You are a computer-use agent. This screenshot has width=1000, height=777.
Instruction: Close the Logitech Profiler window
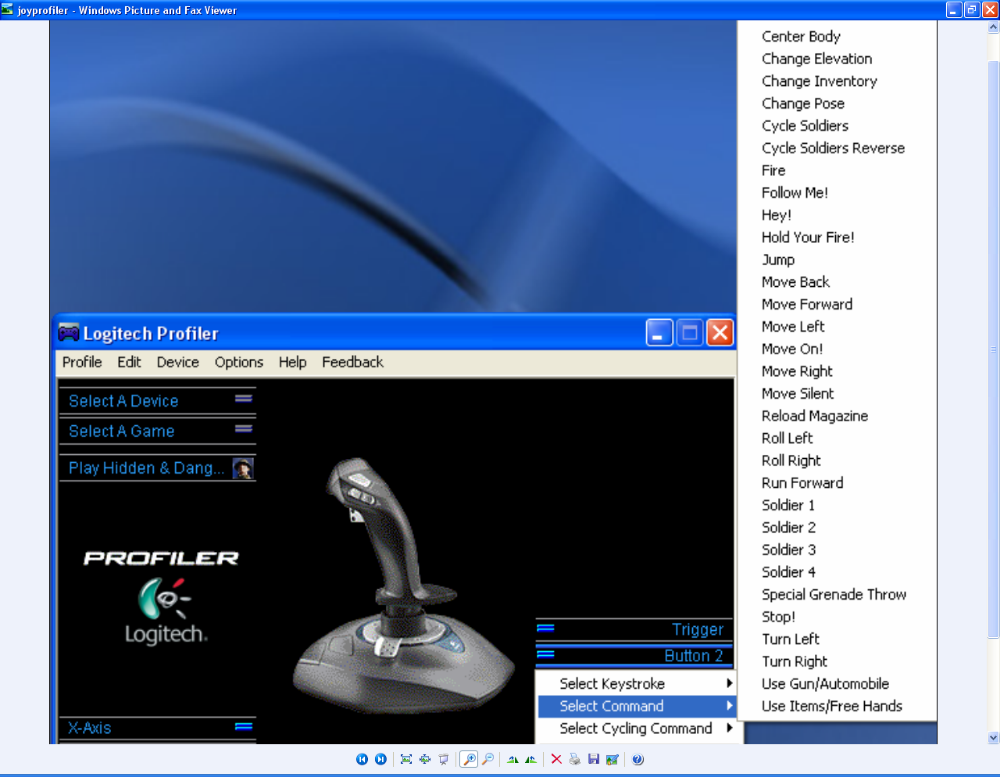point(720,332)
